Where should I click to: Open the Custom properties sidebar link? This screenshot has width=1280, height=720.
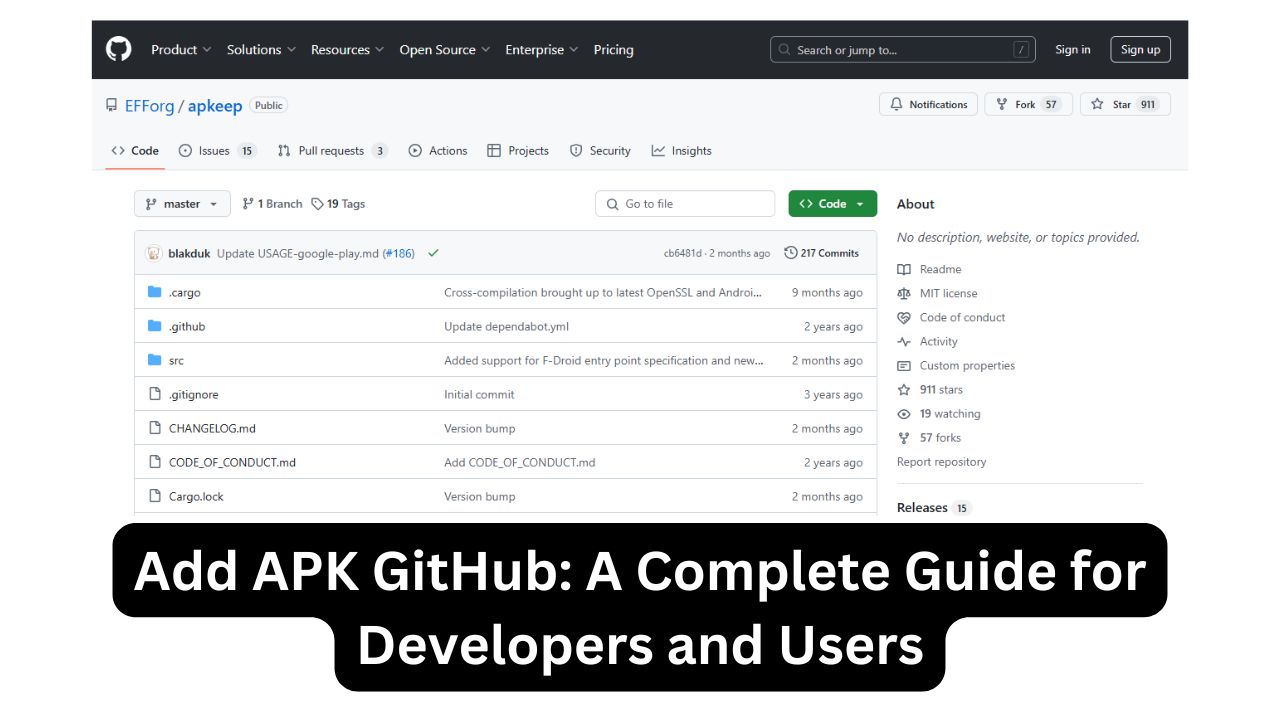point(956,366)
